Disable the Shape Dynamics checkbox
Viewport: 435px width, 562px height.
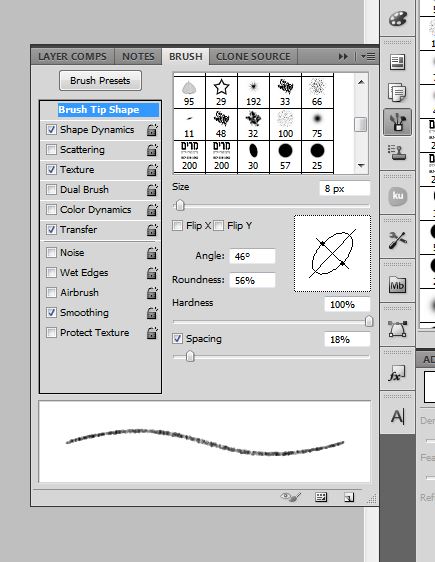[x=52, y=129]
